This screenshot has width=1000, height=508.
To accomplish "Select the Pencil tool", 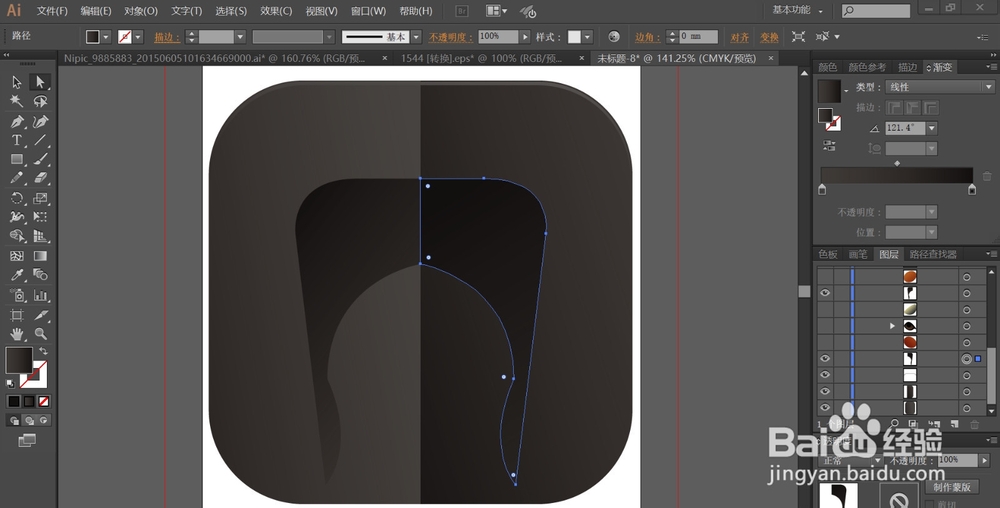I will pos(17,178).
